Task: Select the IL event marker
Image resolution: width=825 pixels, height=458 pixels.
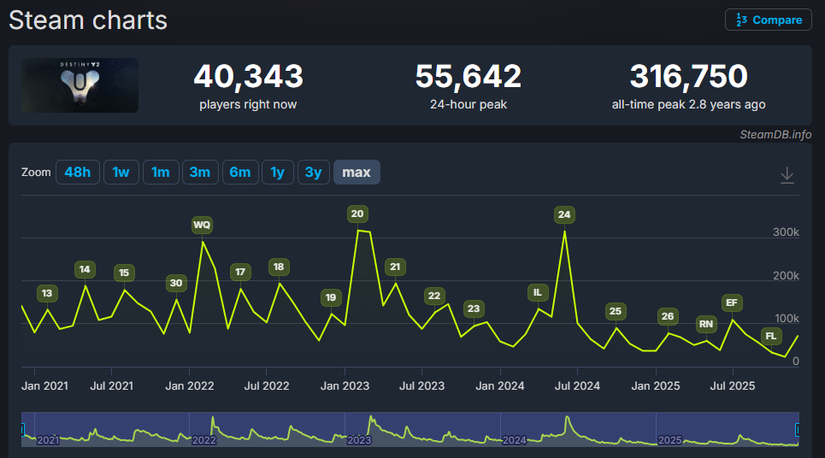Action: tap(537, 292)
